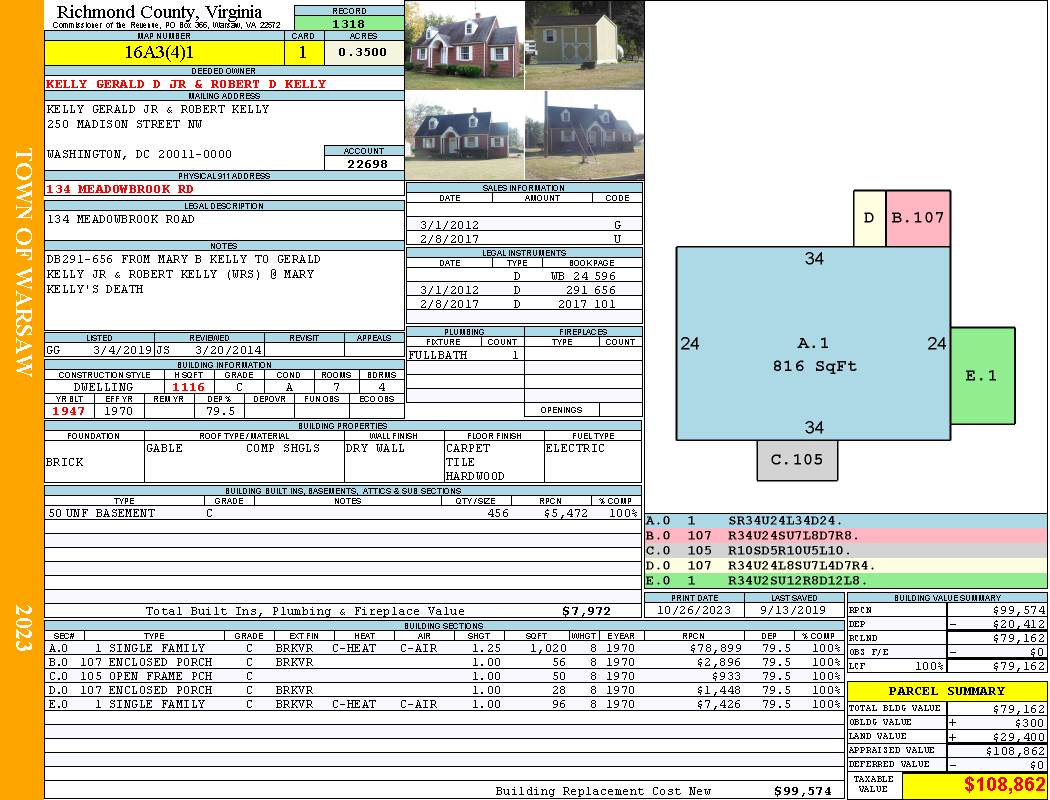Click OBLDG VALUE $300
This screenshot has width=1050, height=800.
(x=1029, y=723)
